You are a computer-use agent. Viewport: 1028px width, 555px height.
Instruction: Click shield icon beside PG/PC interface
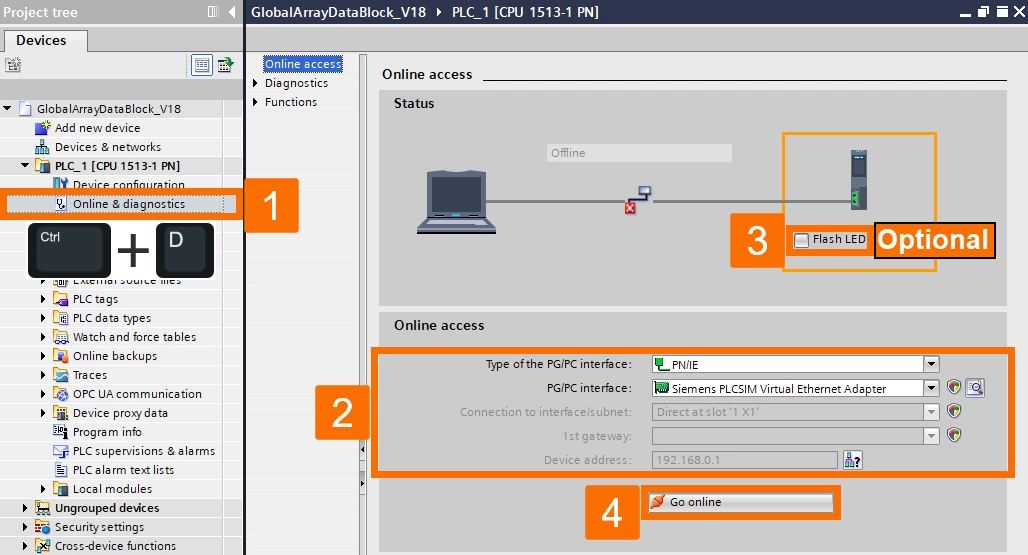[x=954, y=388]
